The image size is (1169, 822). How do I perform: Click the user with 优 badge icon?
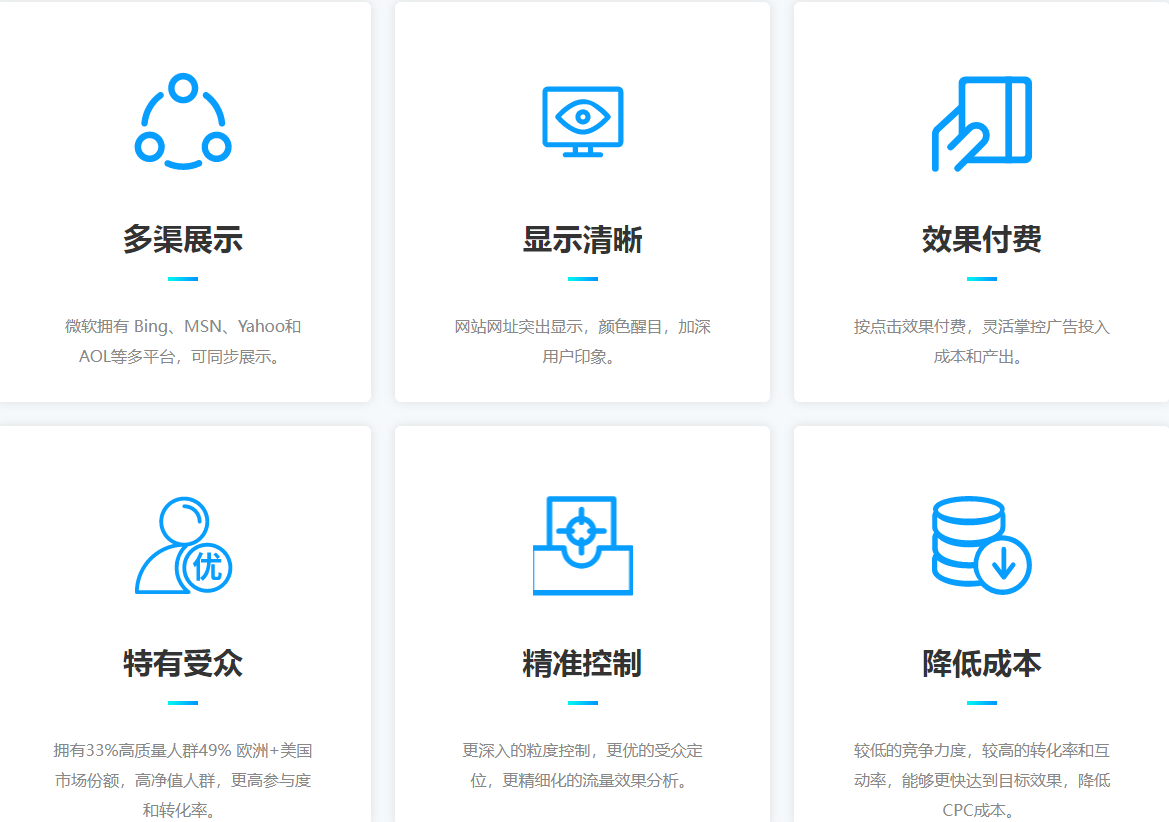(183, 546)
